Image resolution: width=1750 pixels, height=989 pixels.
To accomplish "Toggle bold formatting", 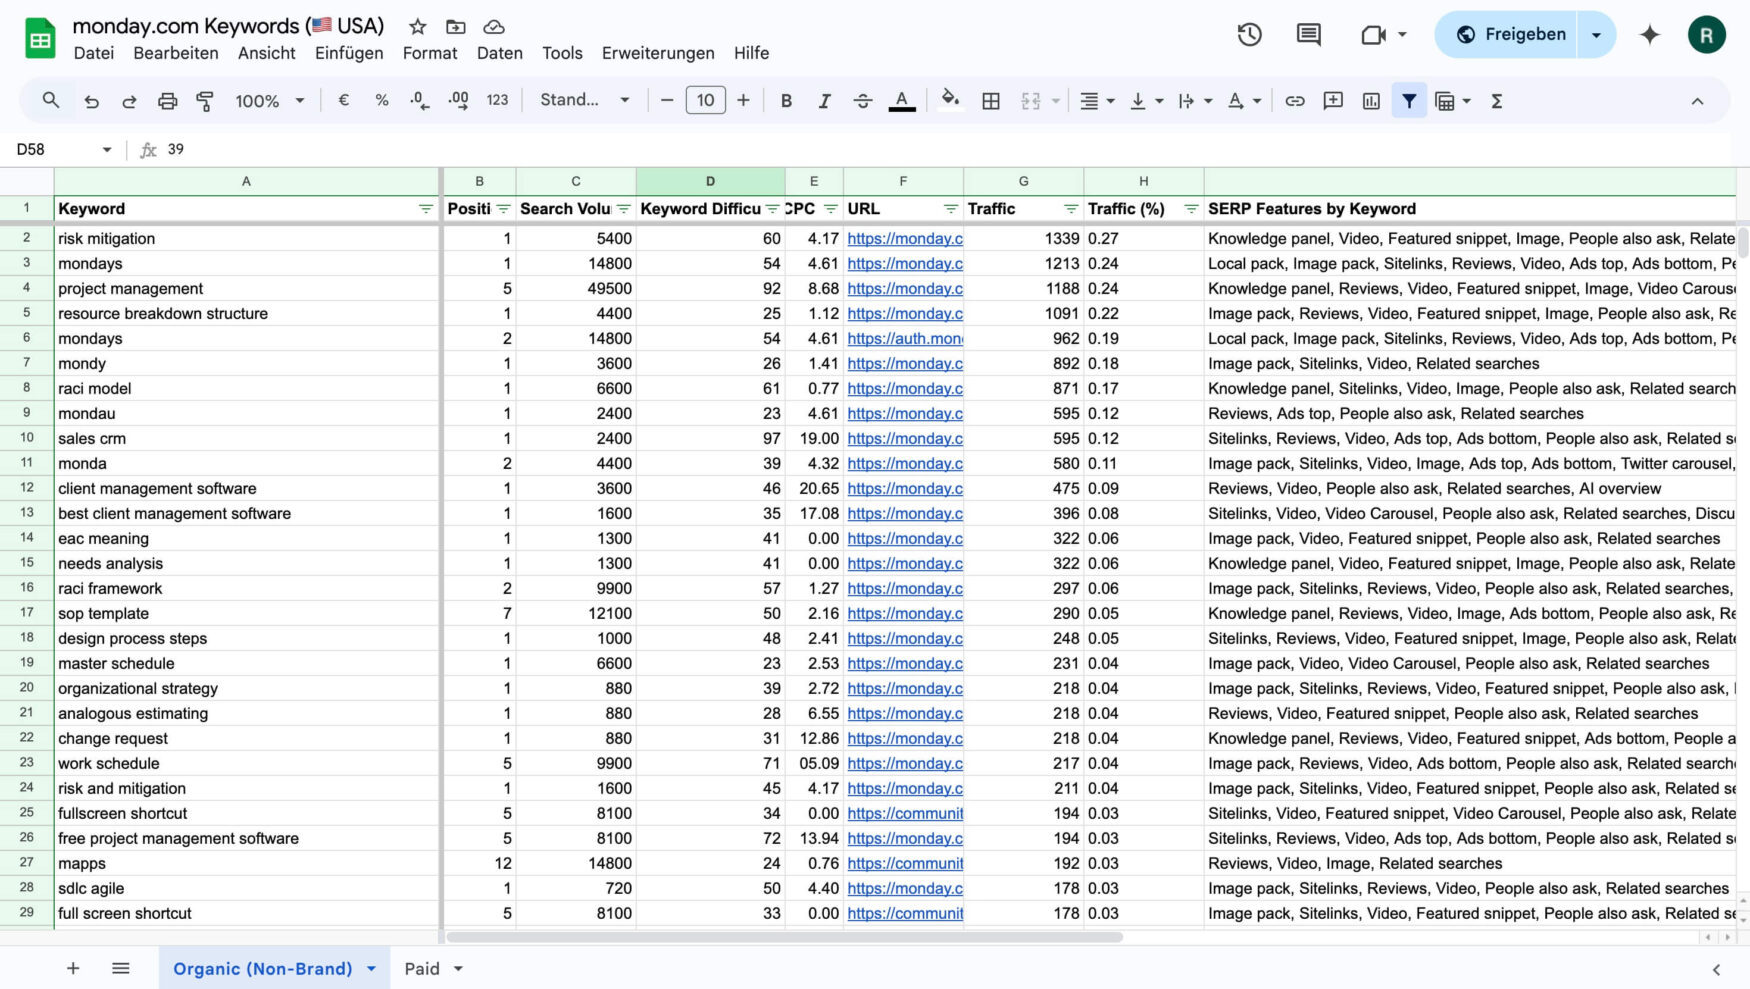I will 786,101.
